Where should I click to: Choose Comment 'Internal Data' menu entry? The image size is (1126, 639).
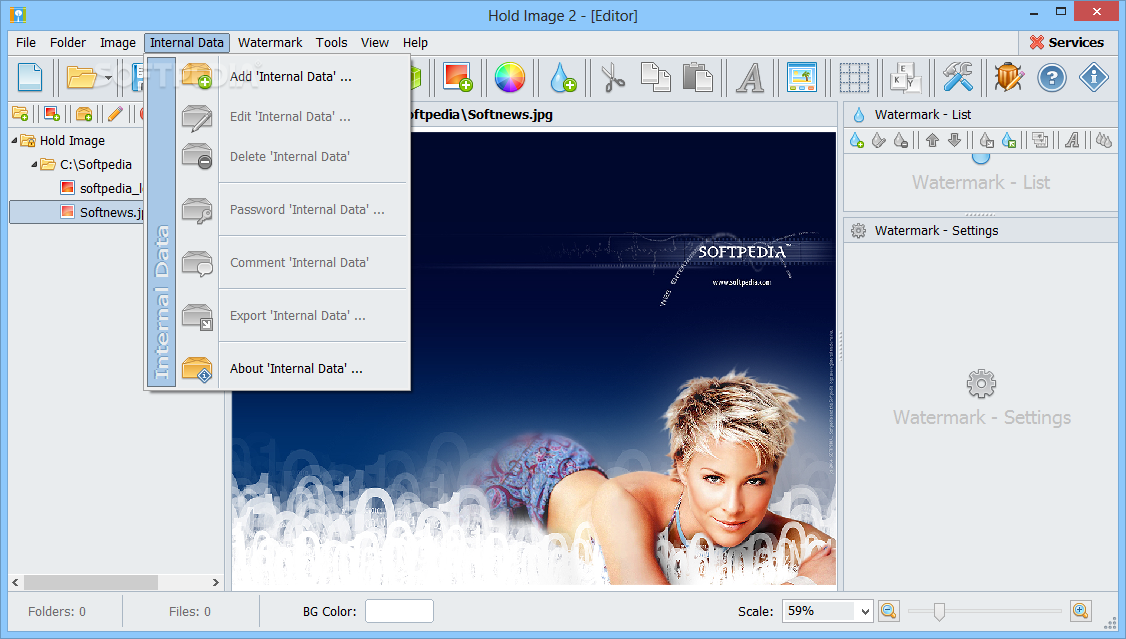coord(292,263)
